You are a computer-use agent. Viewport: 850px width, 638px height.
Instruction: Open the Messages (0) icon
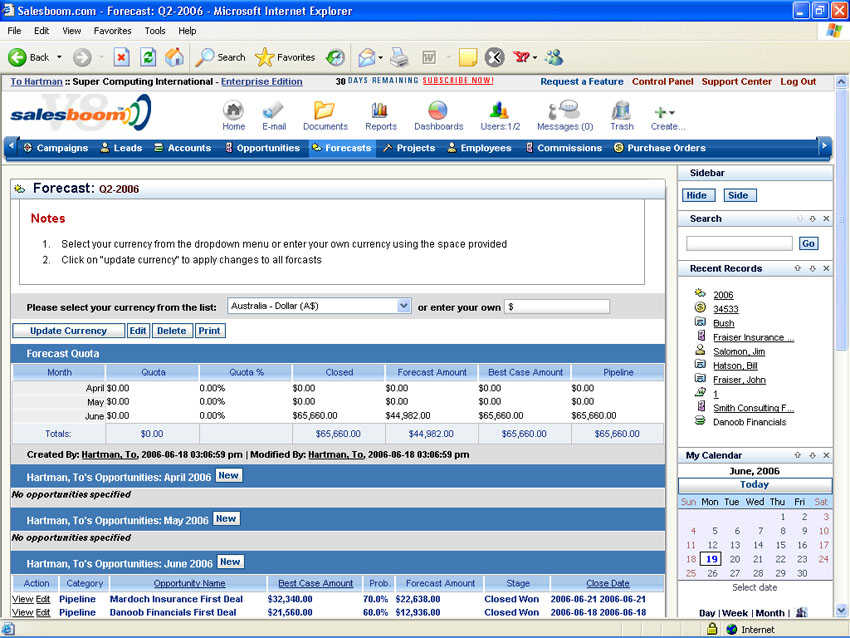[x=565, y=112]
